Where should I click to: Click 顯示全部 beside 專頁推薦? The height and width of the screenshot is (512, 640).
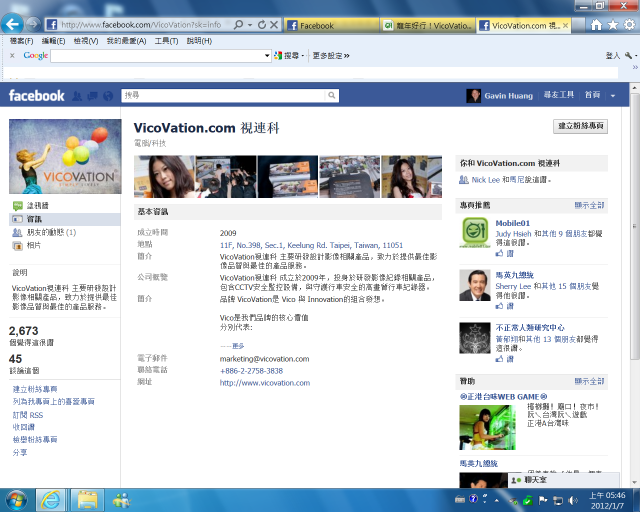589,205
